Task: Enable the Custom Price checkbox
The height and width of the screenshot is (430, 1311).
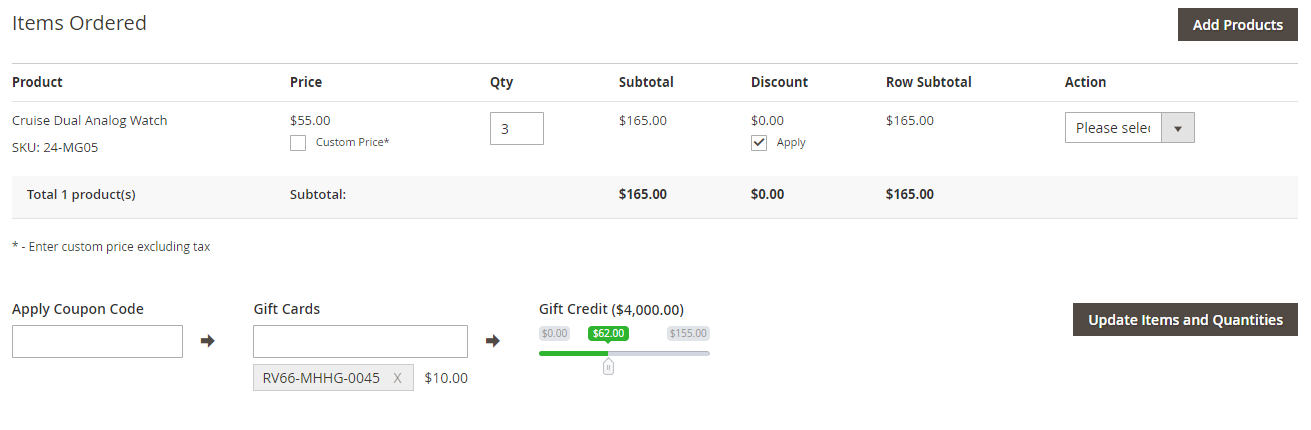Action: [298, 143]
